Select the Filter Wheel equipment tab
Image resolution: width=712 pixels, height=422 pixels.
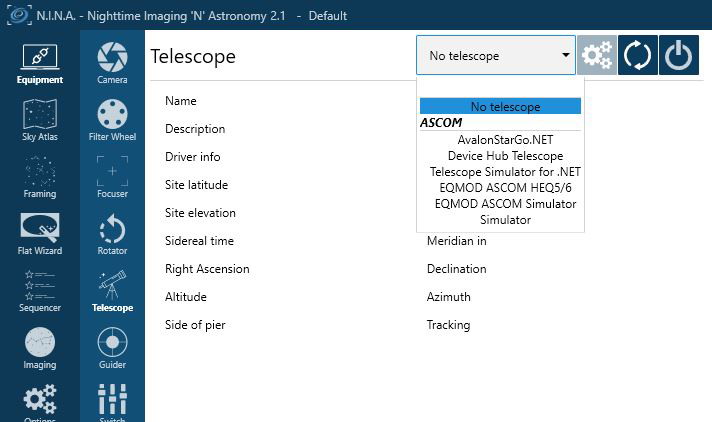[112, 120]
